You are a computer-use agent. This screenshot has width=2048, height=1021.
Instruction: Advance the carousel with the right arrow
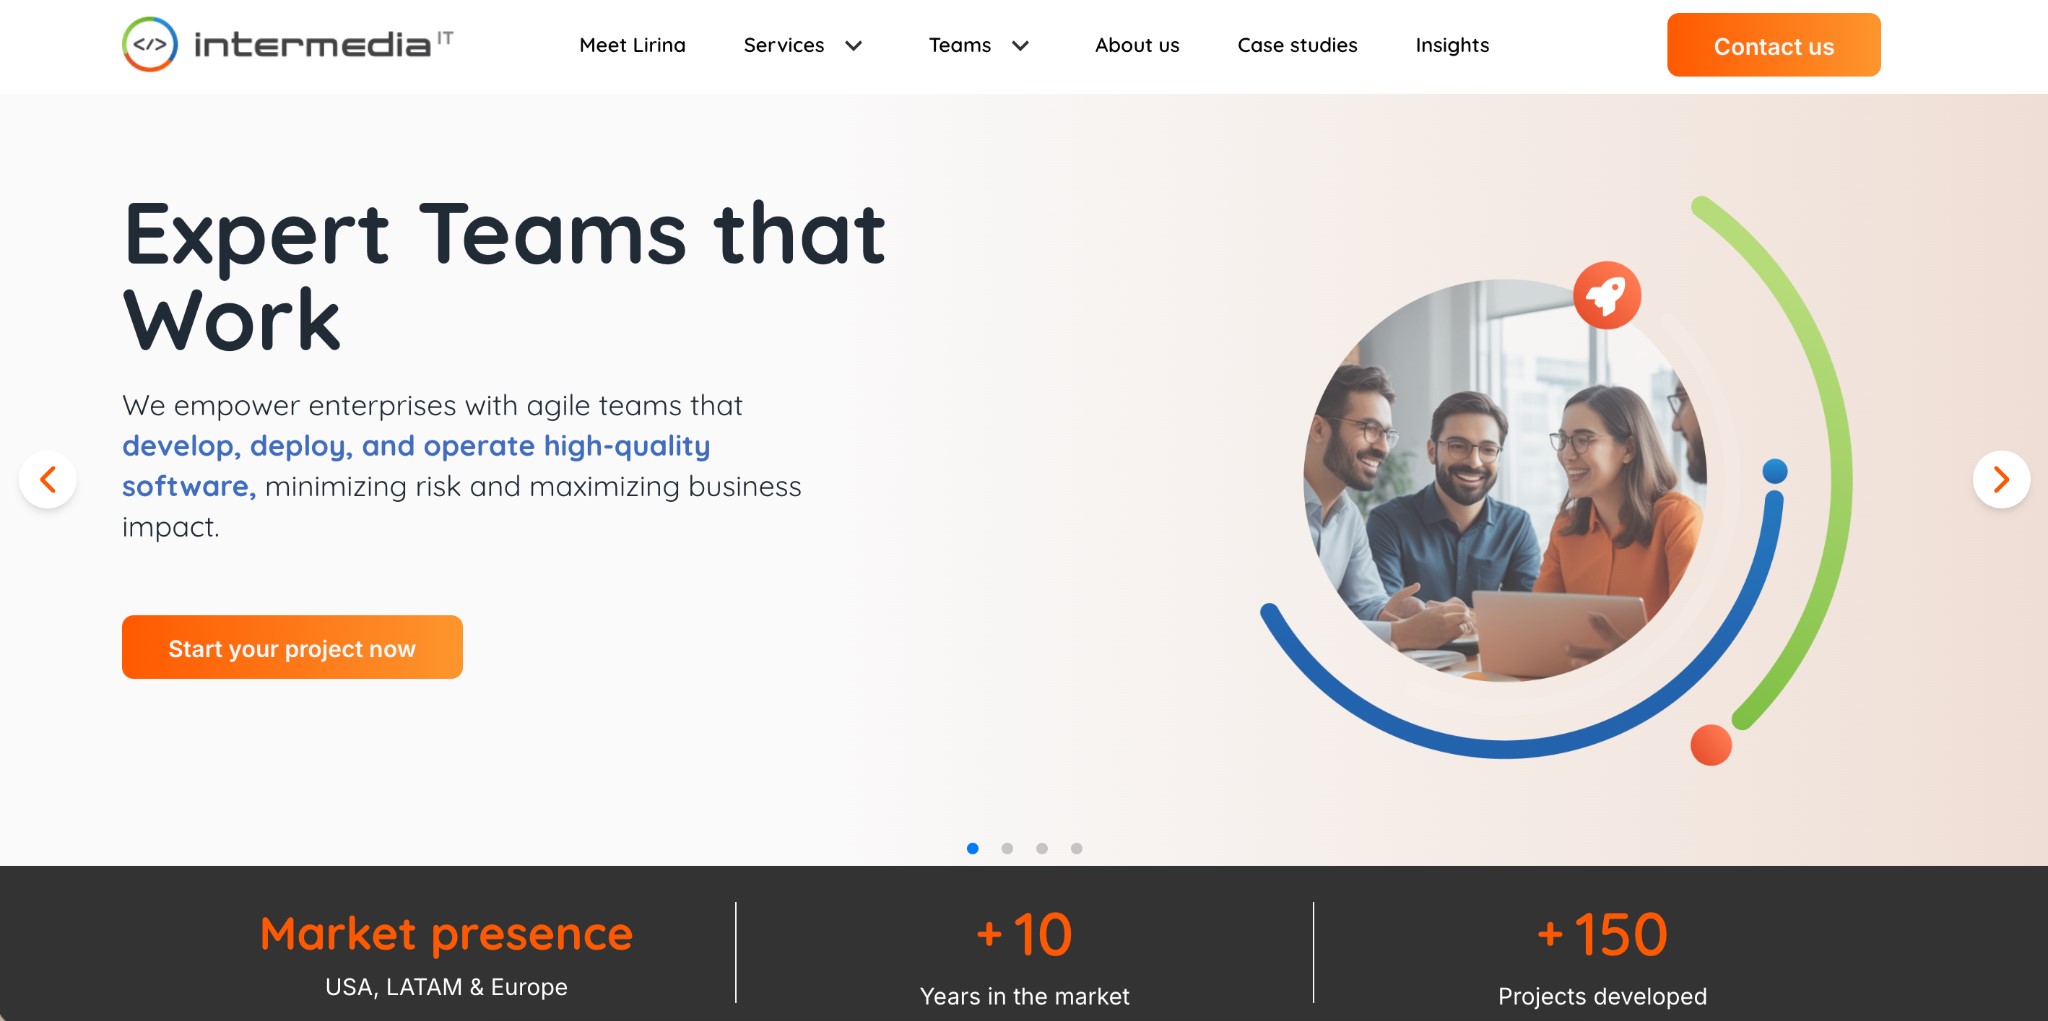click(x=2001, y=479)
